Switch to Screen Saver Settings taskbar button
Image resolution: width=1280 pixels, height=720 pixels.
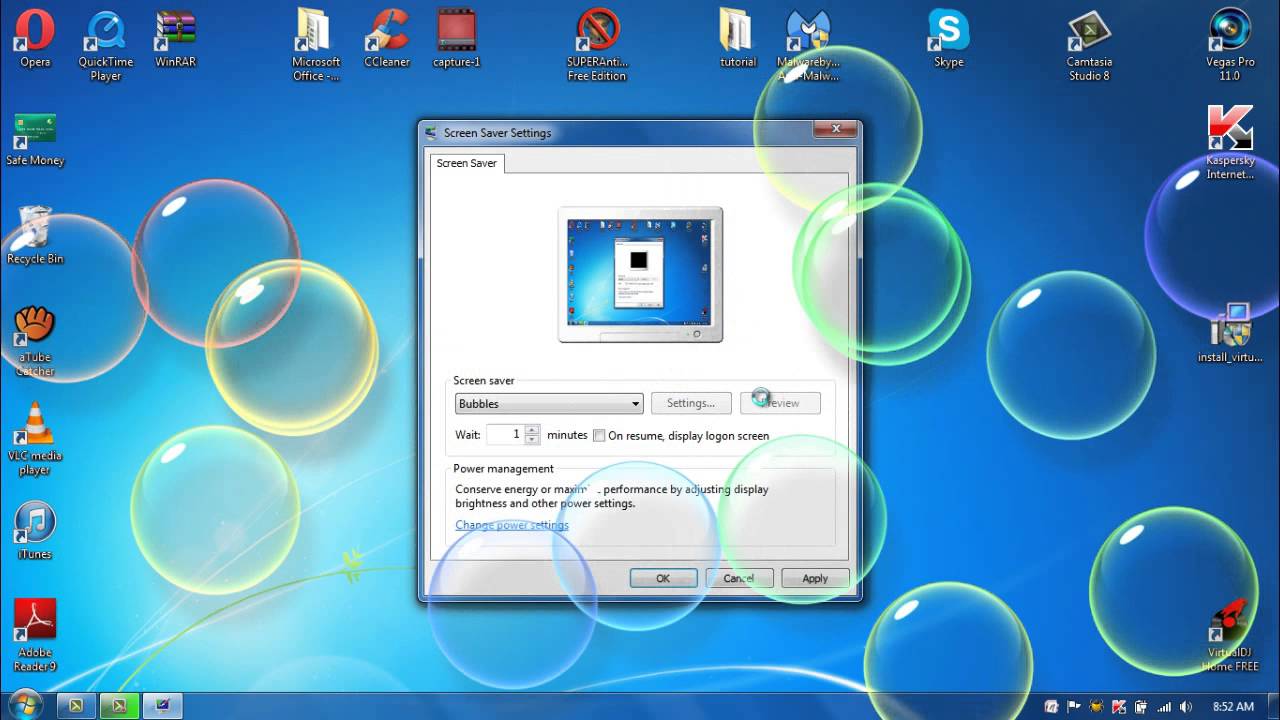click(x=162, y=706)
